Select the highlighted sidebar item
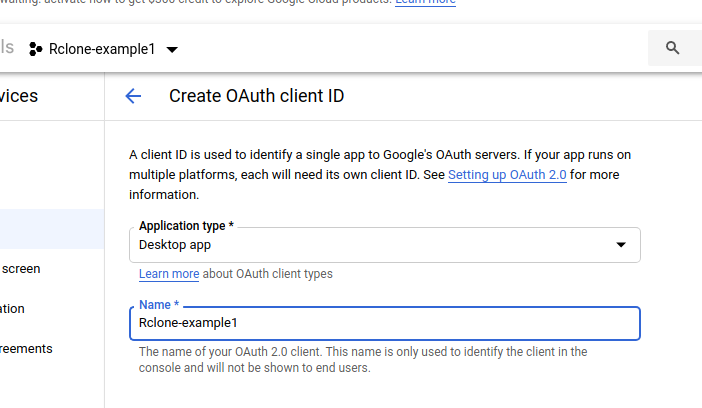The width and height of the screenshot is (702, 408). 52,229
